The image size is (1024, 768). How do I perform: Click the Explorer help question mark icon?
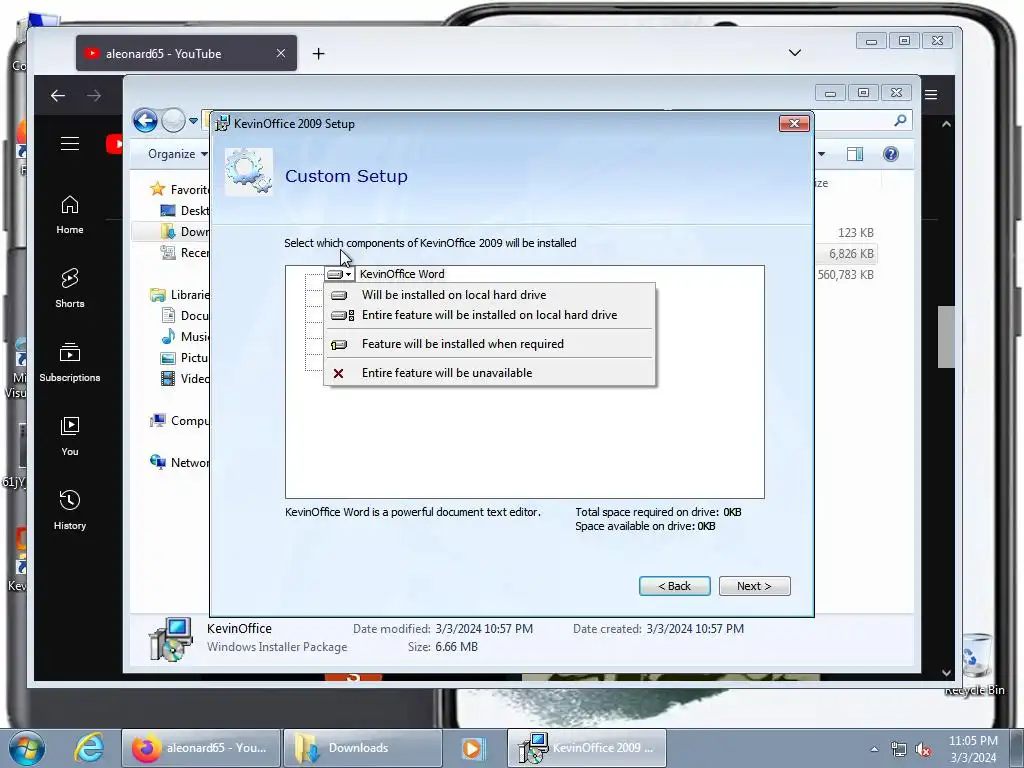point(891,154)
